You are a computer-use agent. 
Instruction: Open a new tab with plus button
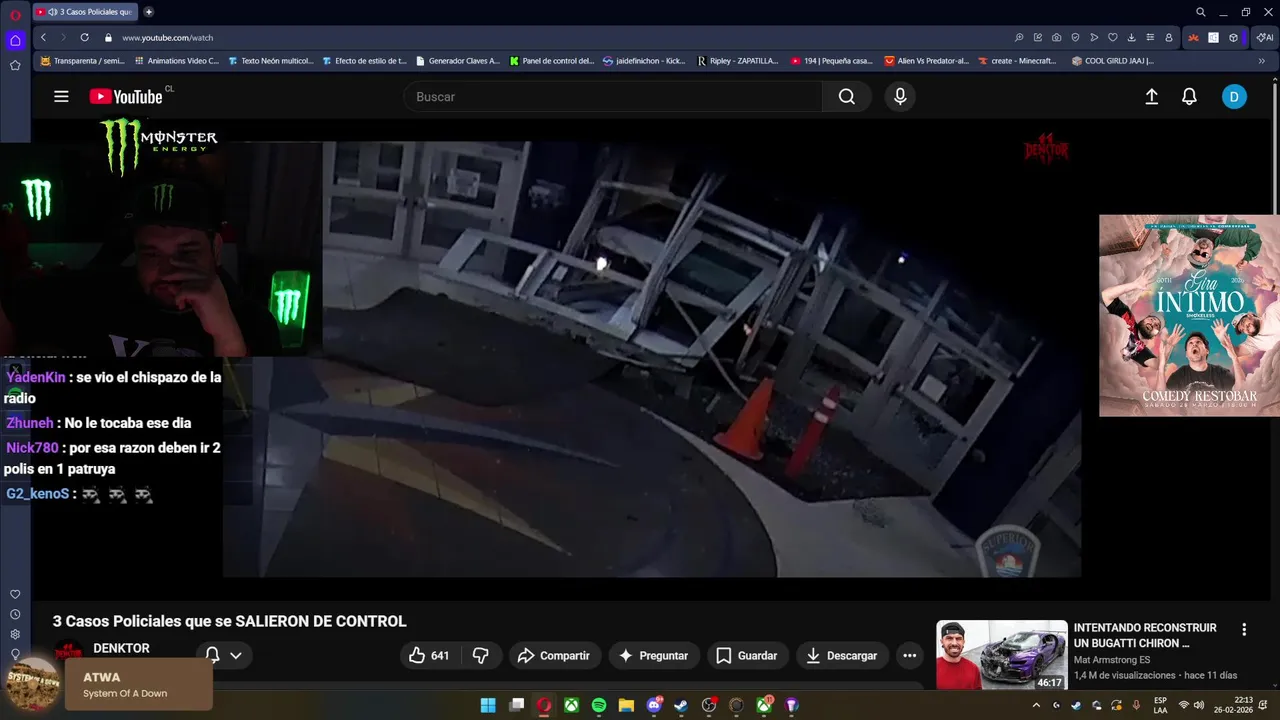click(149, 12)
